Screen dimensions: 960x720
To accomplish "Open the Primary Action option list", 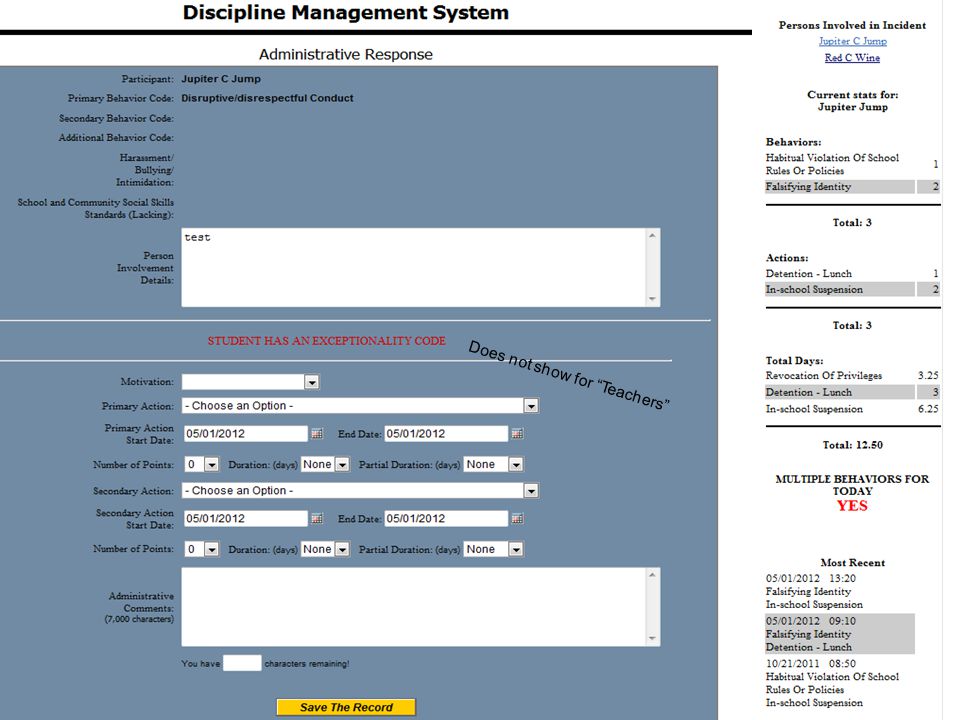I will click(531, 406).
